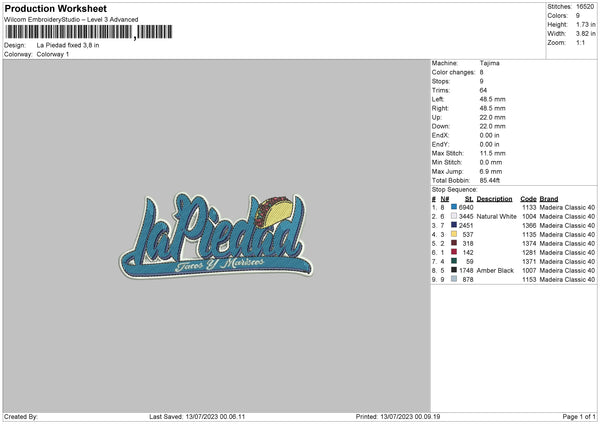
Task: Click the 'Tacos Y Mariscos' script in the design
Action: click(219, 264)
